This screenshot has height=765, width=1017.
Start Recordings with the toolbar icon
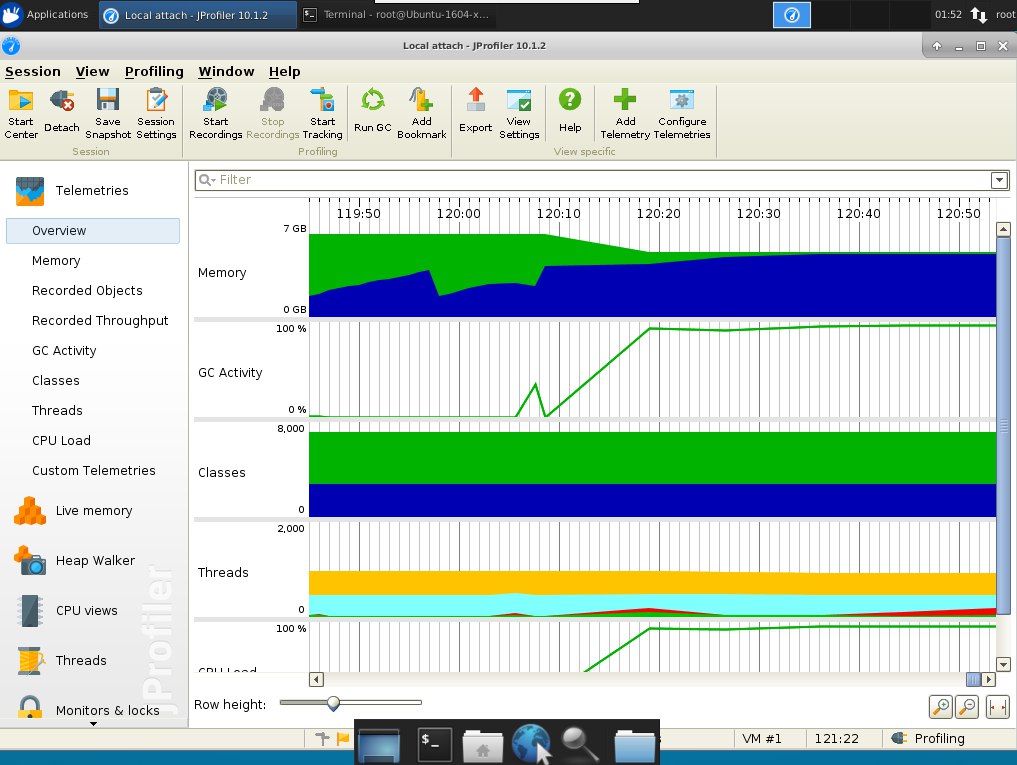pos(215,113)
